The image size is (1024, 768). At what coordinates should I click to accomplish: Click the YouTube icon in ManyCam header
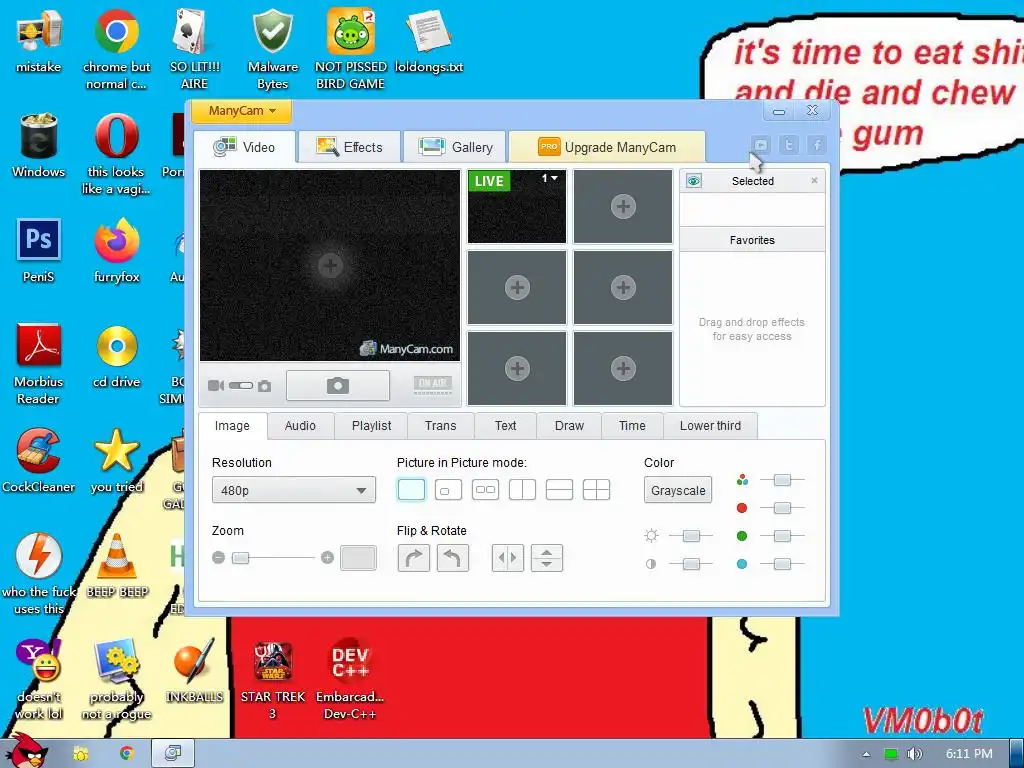(x=761, y=145)
